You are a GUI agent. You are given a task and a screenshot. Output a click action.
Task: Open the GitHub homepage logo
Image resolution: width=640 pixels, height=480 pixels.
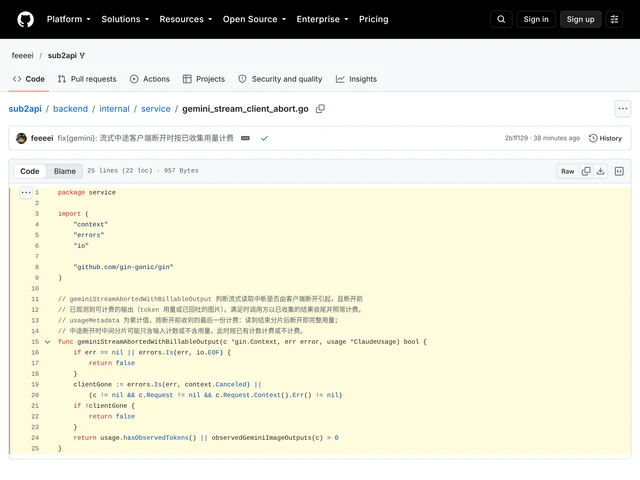pos(25,19)
